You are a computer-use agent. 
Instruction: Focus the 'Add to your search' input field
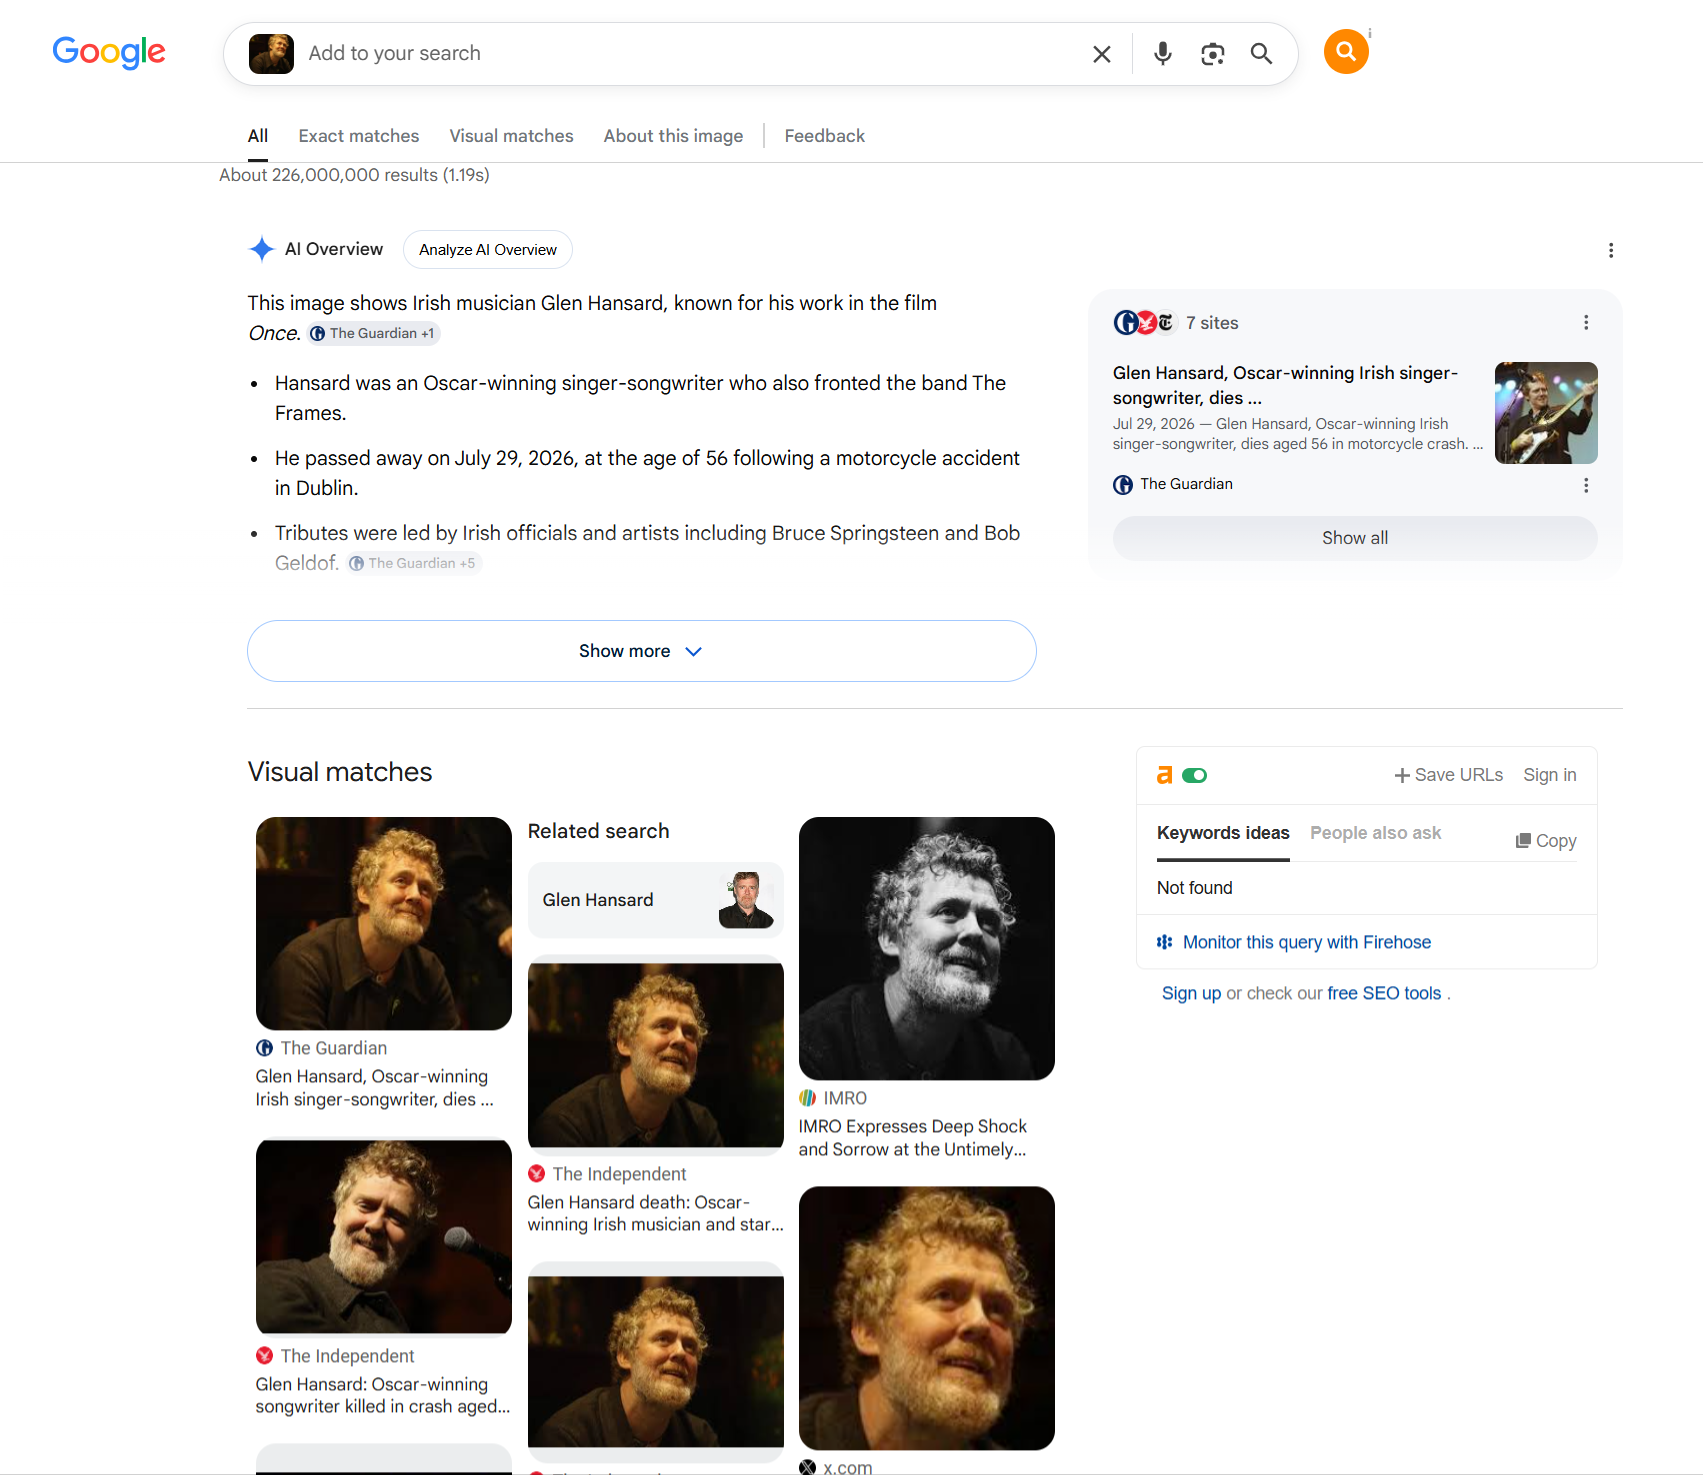[690, 54]
